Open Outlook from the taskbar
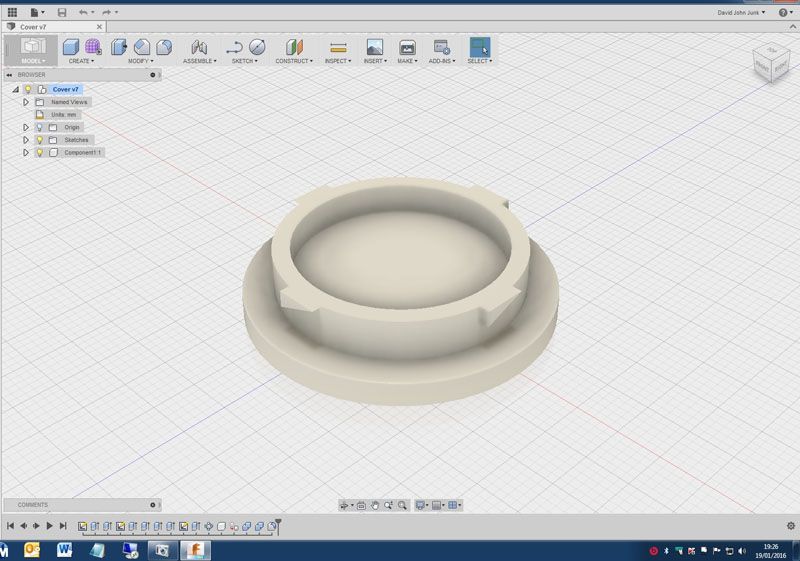Viewport: 800px width, 561px height. (32, 550)
